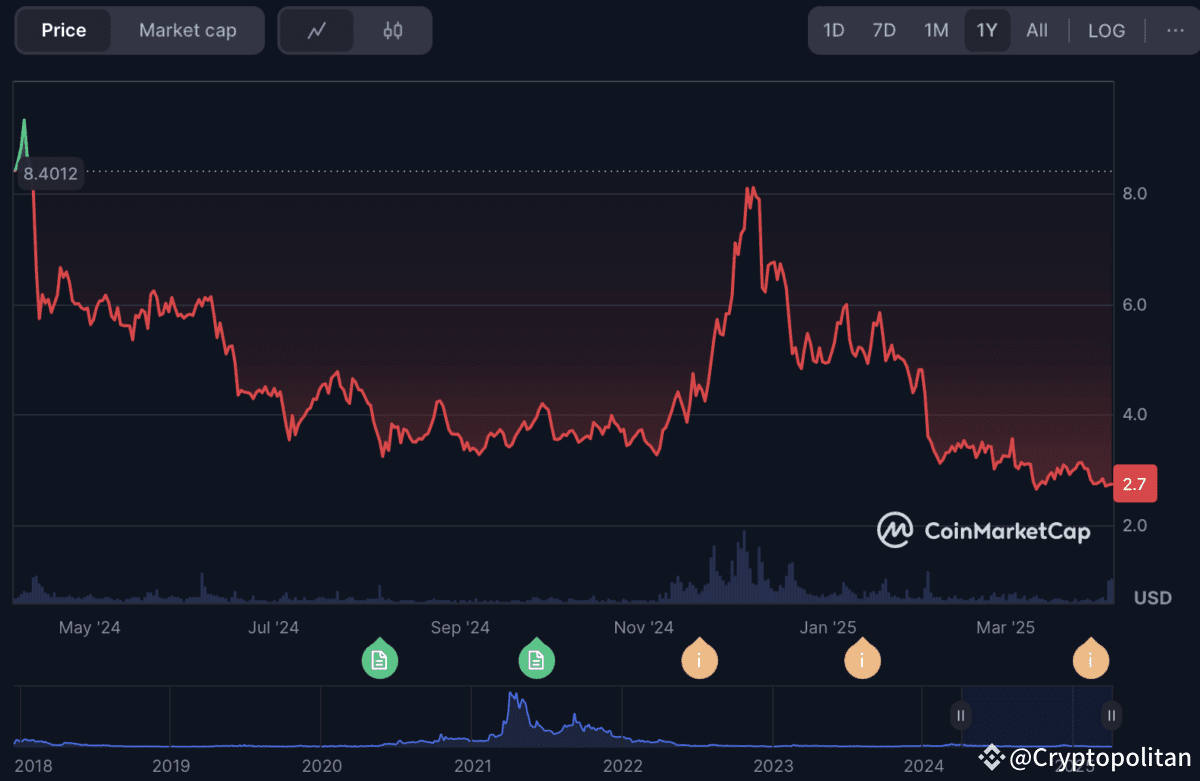The width and height of the screenshot is (1200, 781).
Task: Open green report event marker below Jul '24
Action: 380,660
